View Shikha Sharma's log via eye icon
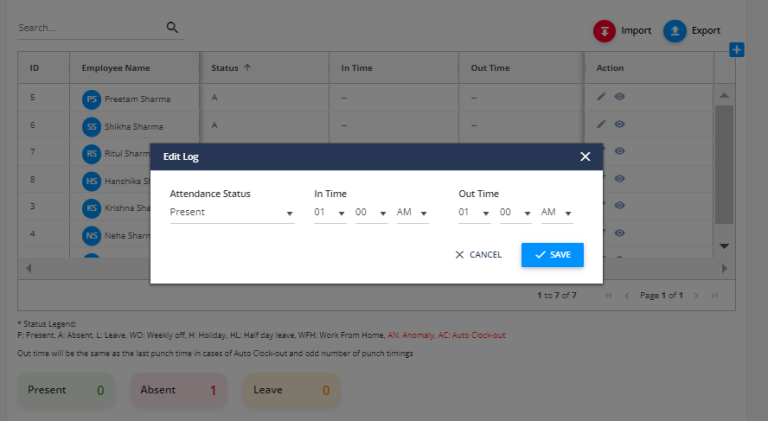Viewport: 768px width, 421px height. pos(620,125)
